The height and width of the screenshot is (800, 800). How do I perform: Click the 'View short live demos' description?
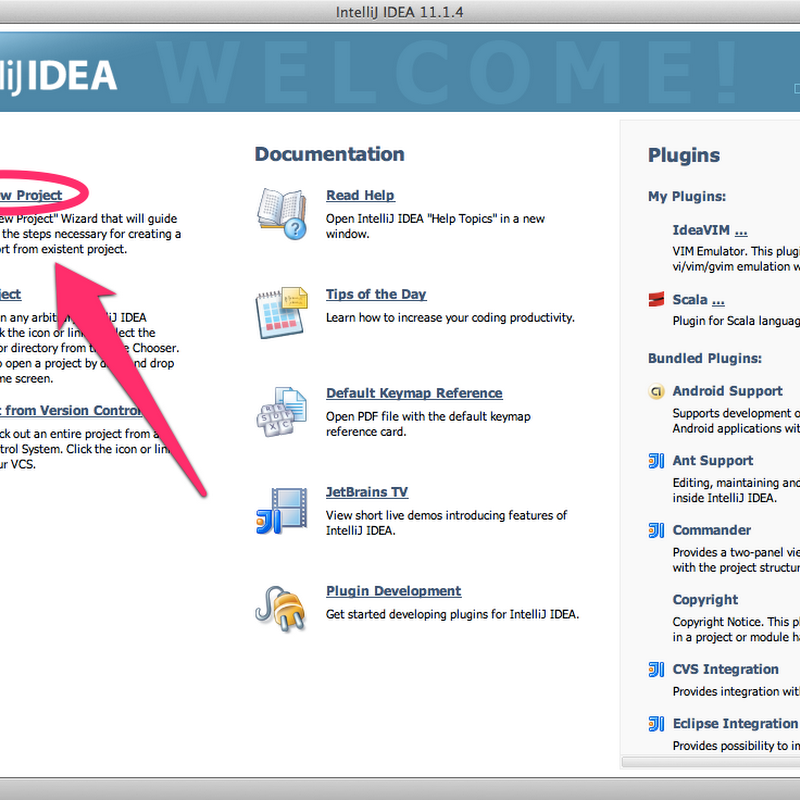[x=446, y=523]
